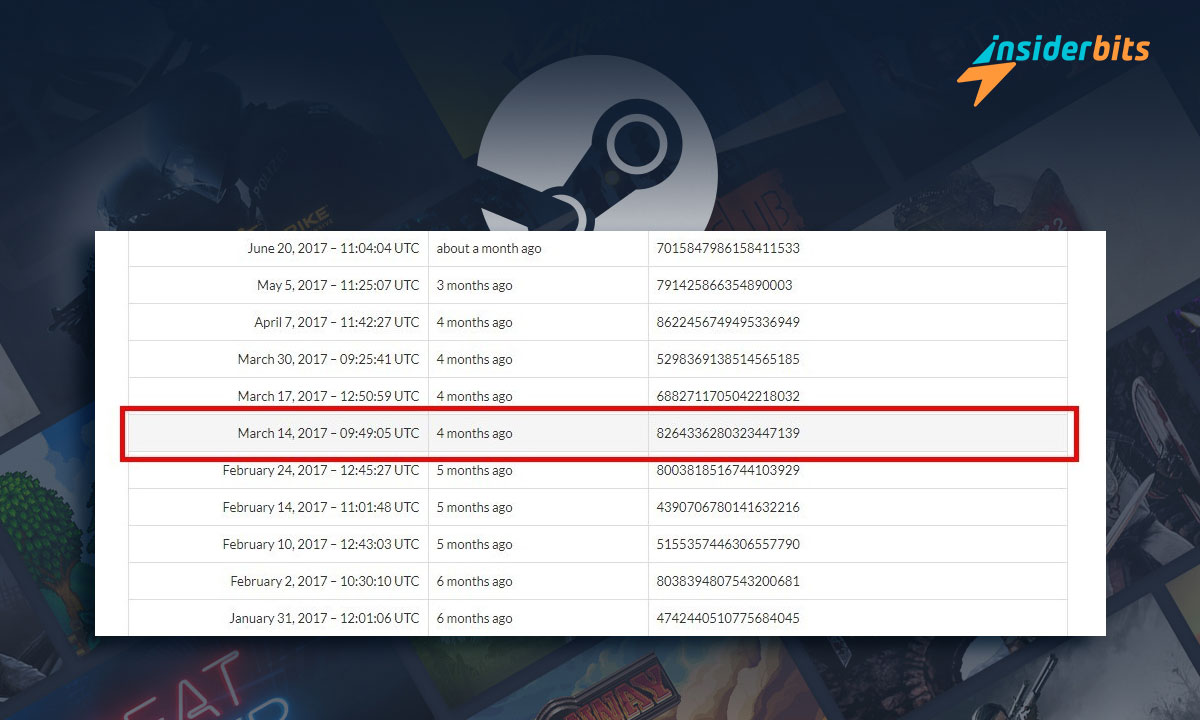Click the Insiderbits logo in the corner
The image size is (1200, 720).
click(1053, 66)
